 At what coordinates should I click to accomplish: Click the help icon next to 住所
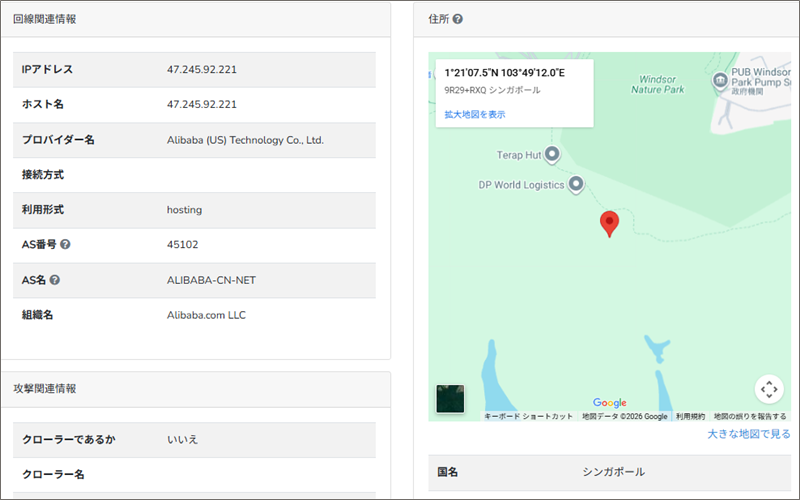click(x=457, y=19)
